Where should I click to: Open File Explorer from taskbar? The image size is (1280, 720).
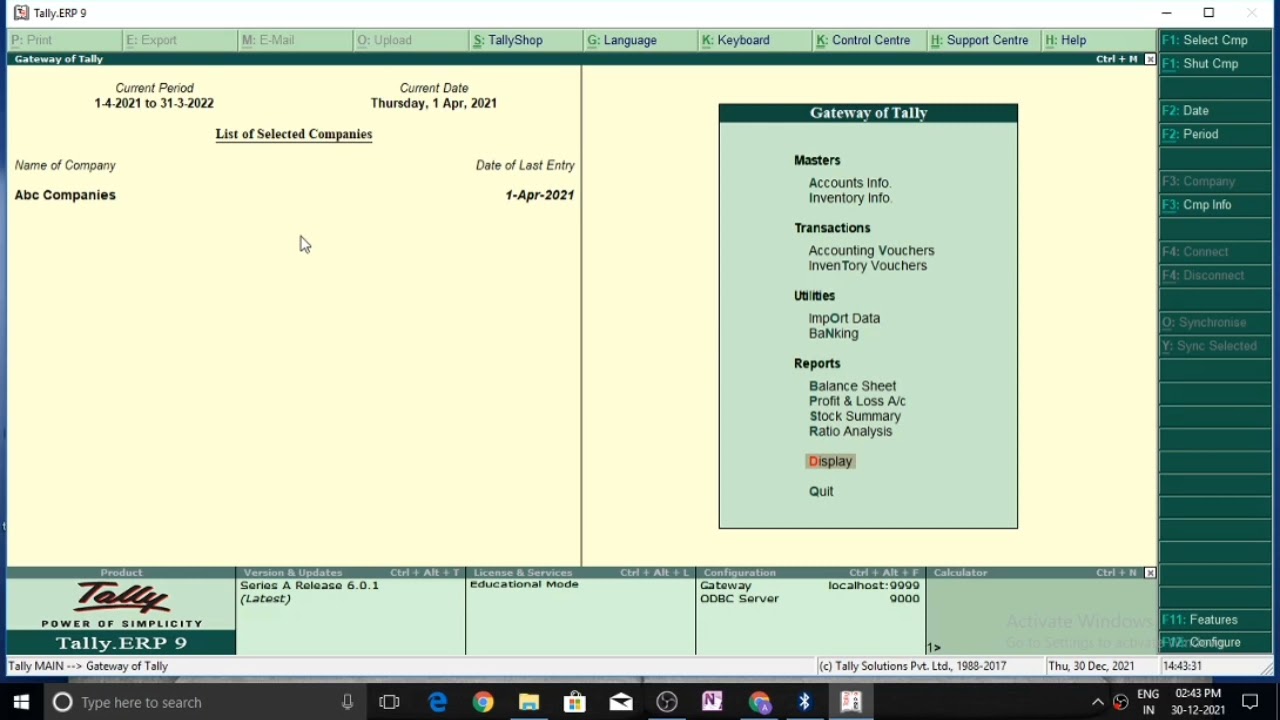(529, 702)
